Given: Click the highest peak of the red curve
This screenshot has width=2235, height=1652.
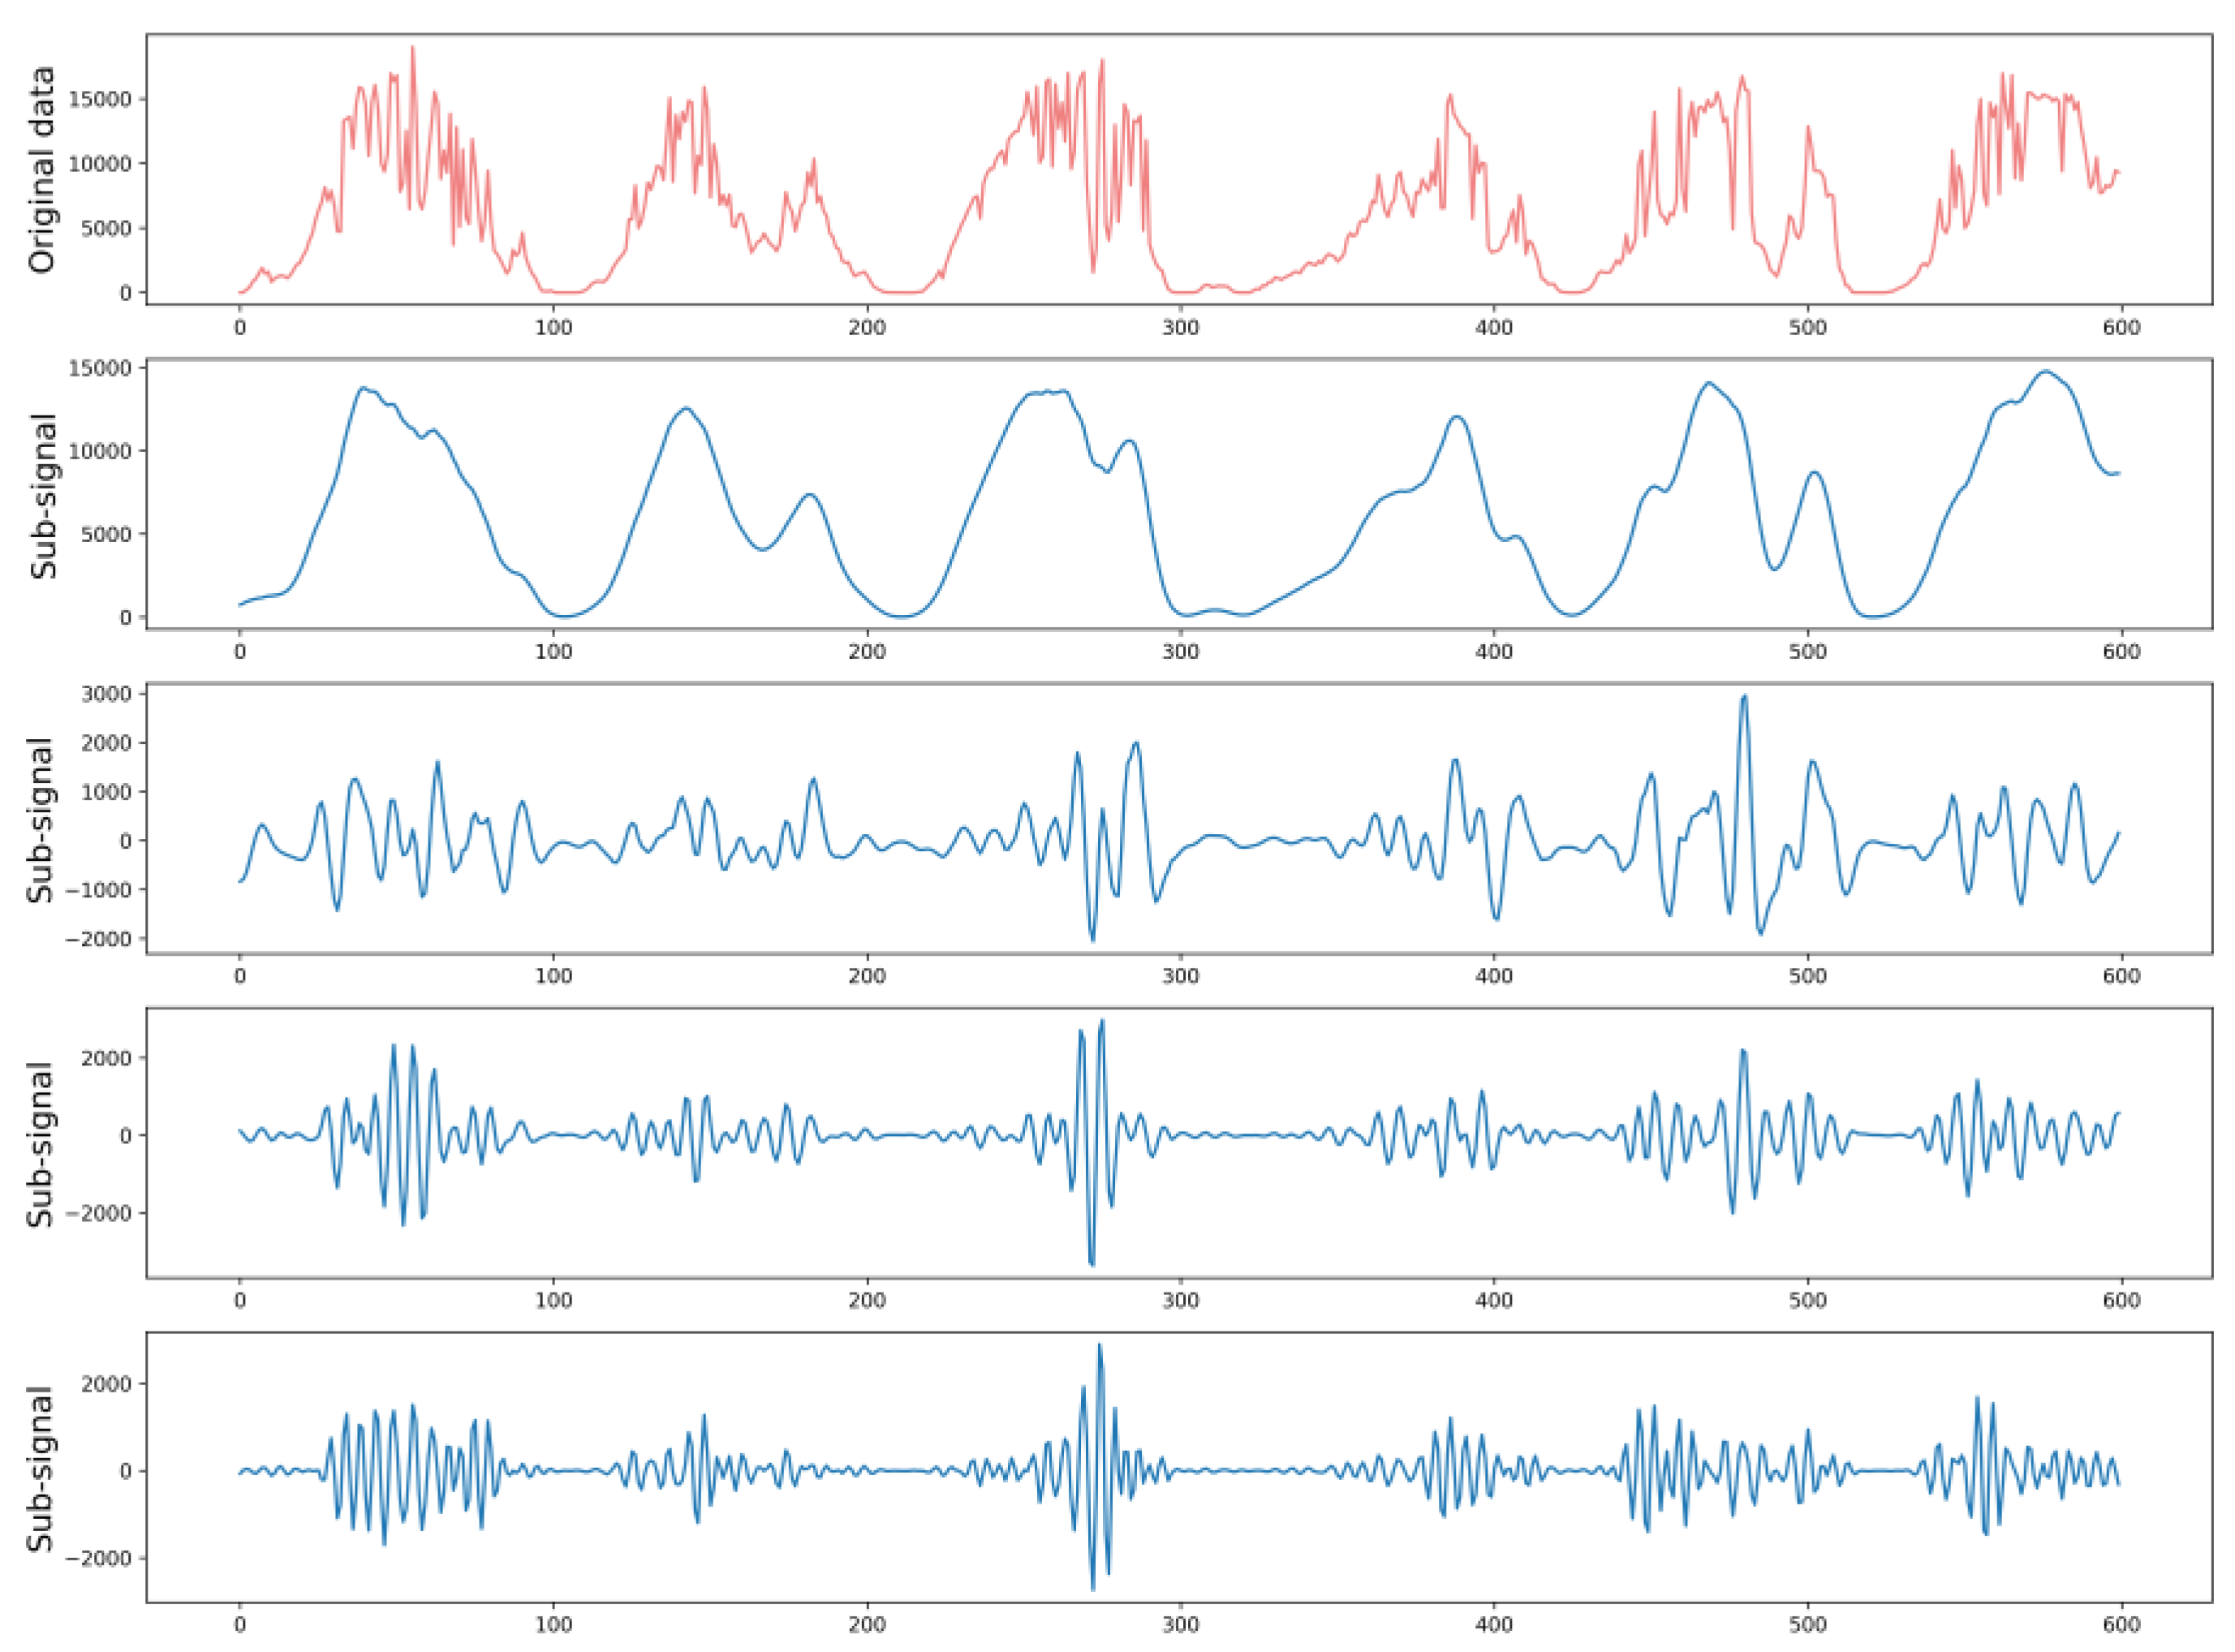Looking at the screenshot, I should tap(412, 48).
